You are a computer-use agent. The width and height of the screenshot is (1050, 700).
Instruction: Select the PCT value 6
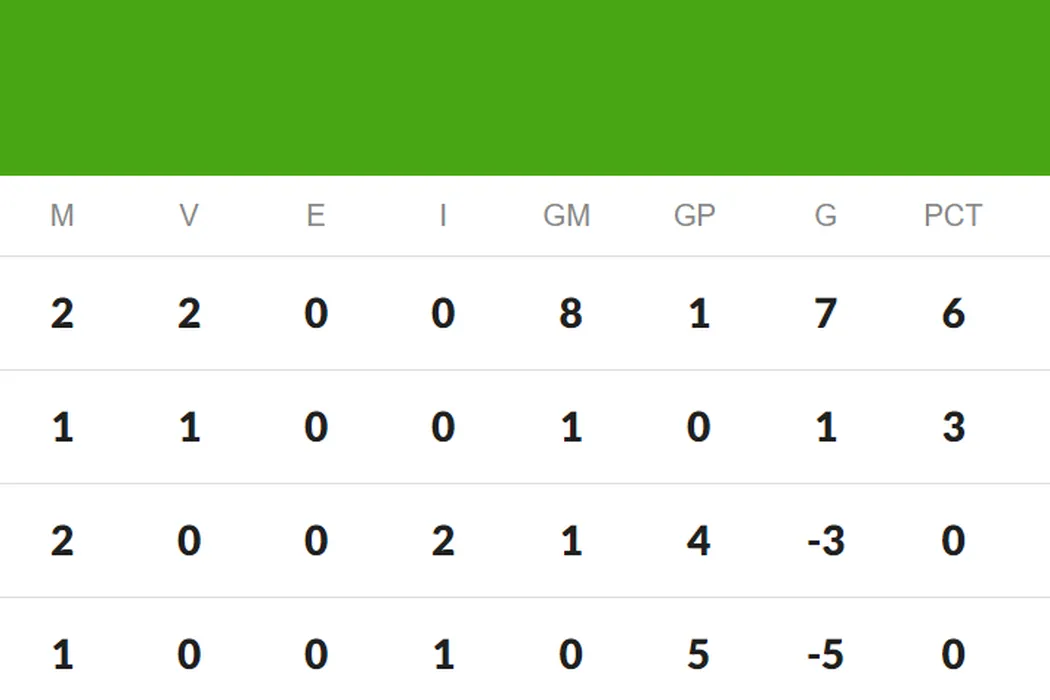click(x=953, y=314)
